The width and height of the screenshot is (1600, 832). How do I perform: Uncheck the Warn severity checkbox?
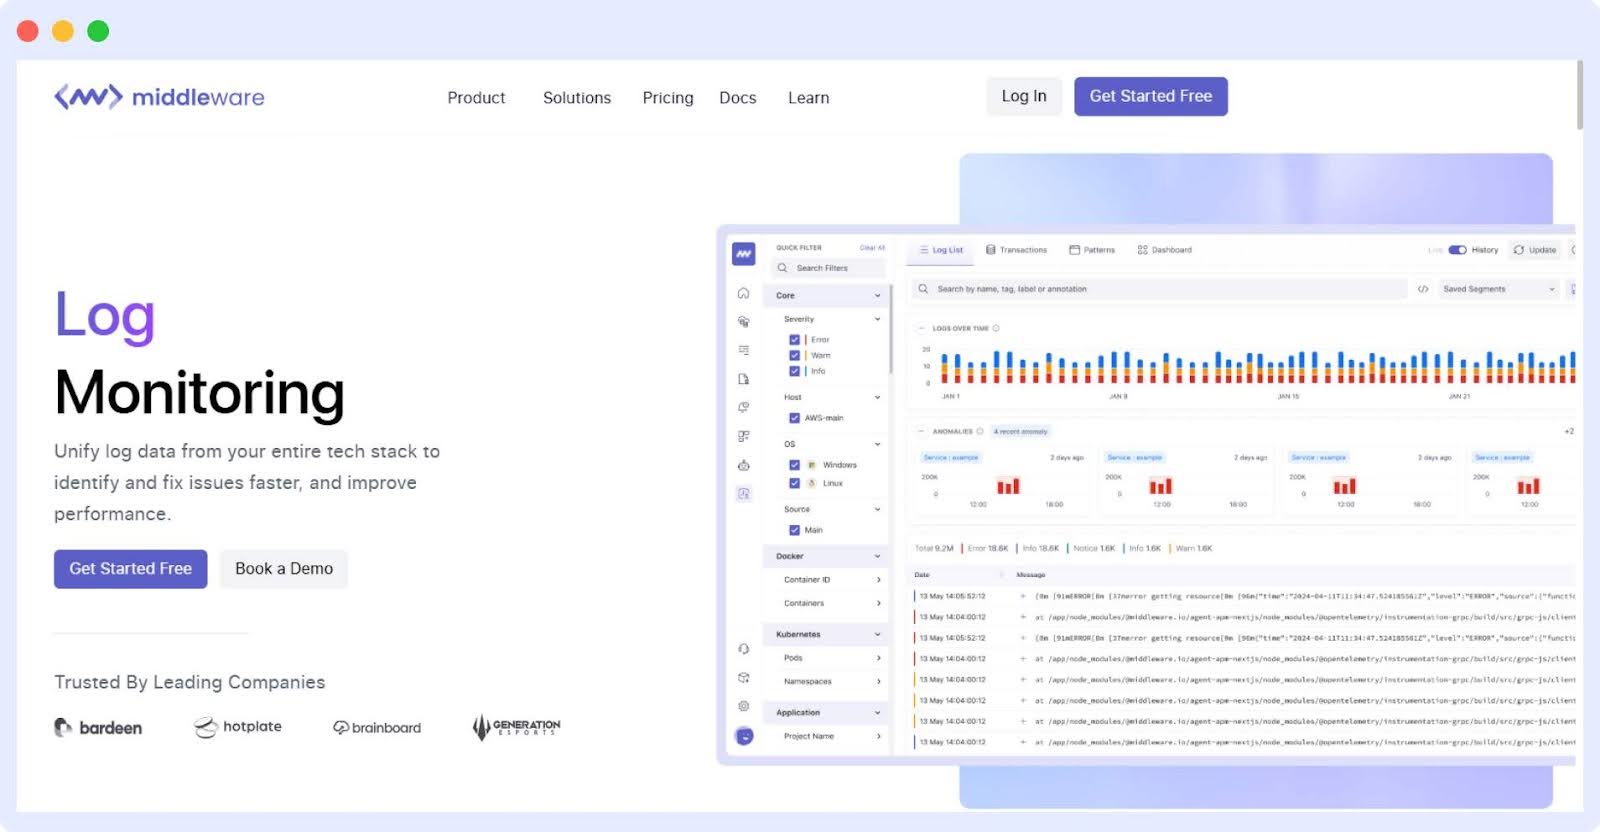coord(794,355)
